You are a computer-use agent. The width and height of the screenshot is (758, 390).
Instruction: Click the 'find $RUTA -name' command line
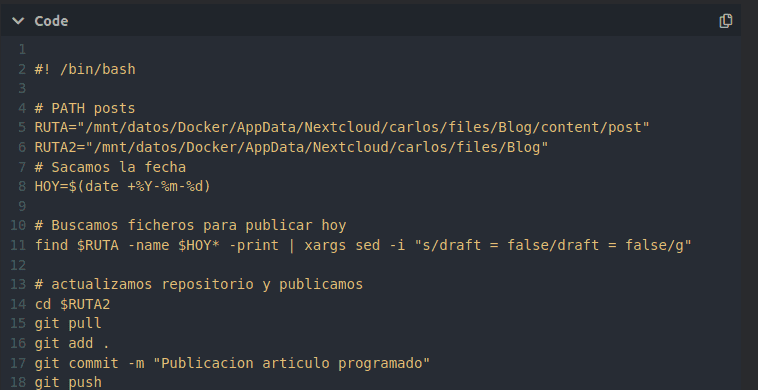tap(363, 246)
